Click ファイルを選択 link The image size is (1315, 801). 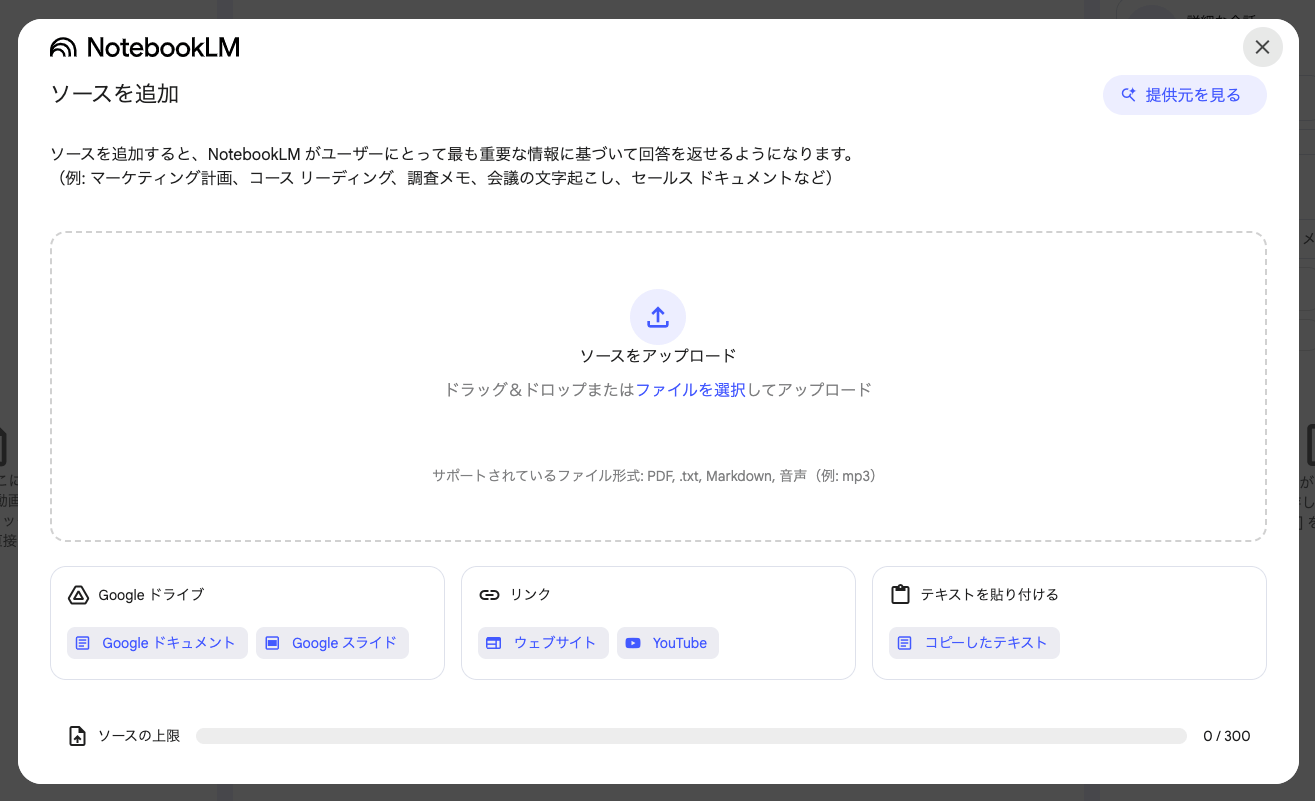(x=690, y=390)
